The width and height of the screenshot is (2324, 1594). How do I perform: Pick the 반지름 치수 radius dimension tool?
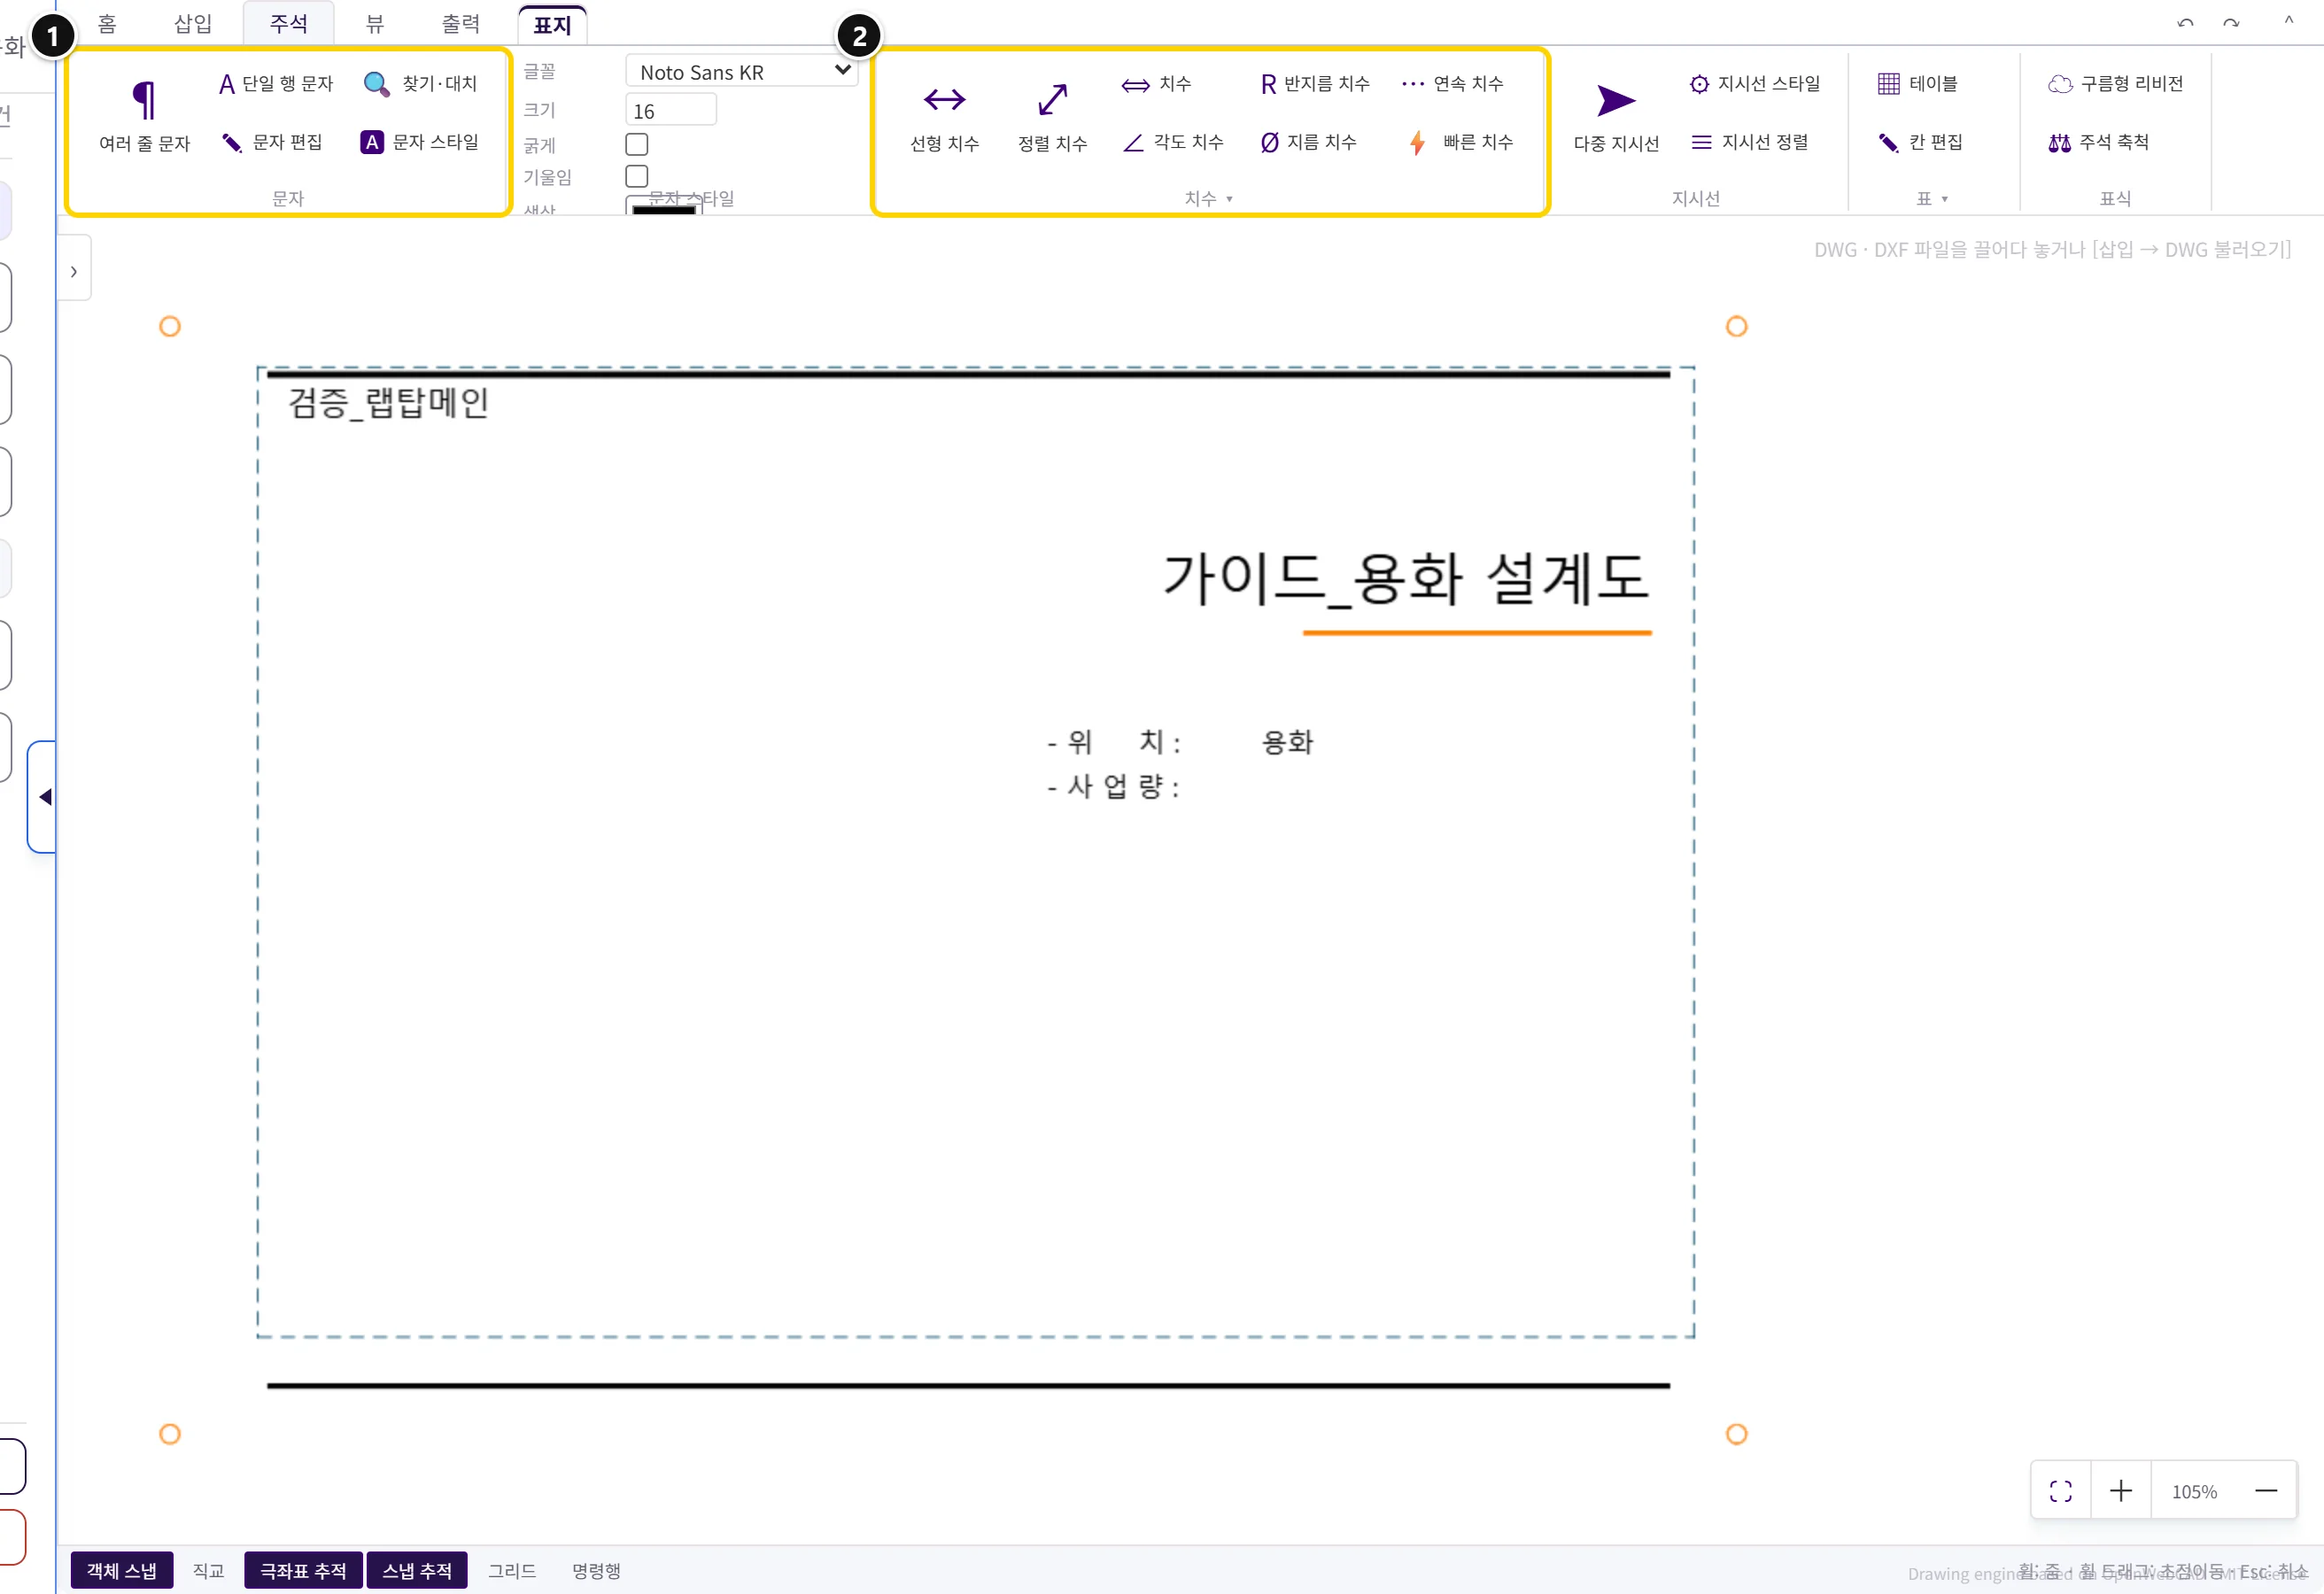1314,84
